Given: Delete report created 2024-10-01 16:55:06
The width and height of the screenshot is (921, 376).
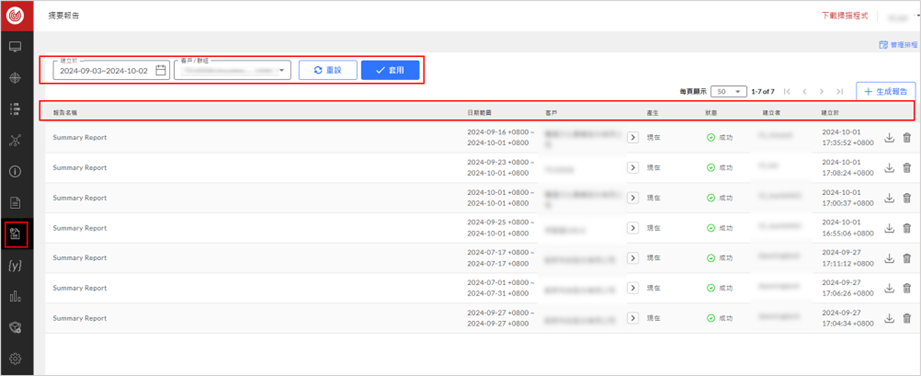Looking at the screenshot, I should pyautogui.click(x=907, y=228).
